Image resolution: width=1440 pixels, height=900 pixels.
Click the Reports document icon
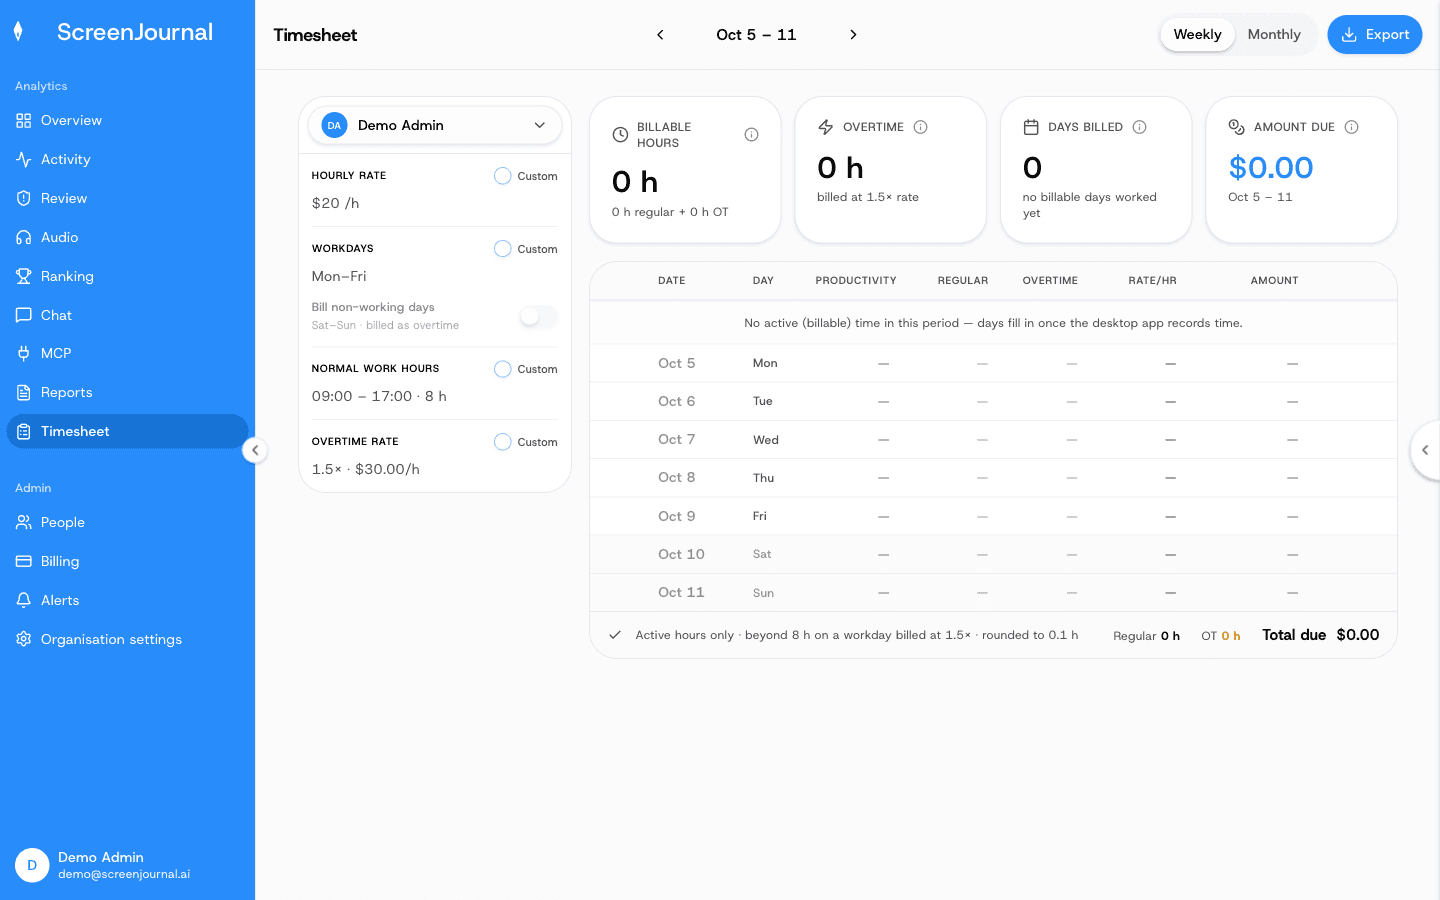[x=24, y=392]
